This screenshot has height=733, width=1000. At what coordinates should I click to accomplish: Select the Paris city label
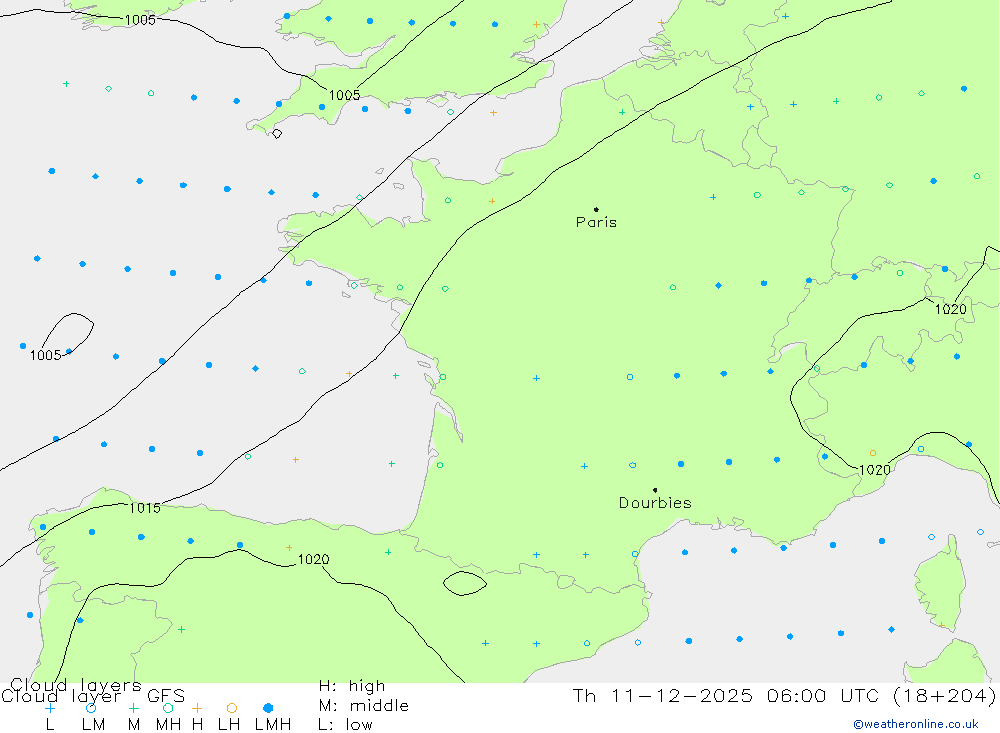[x=596, y=222]
